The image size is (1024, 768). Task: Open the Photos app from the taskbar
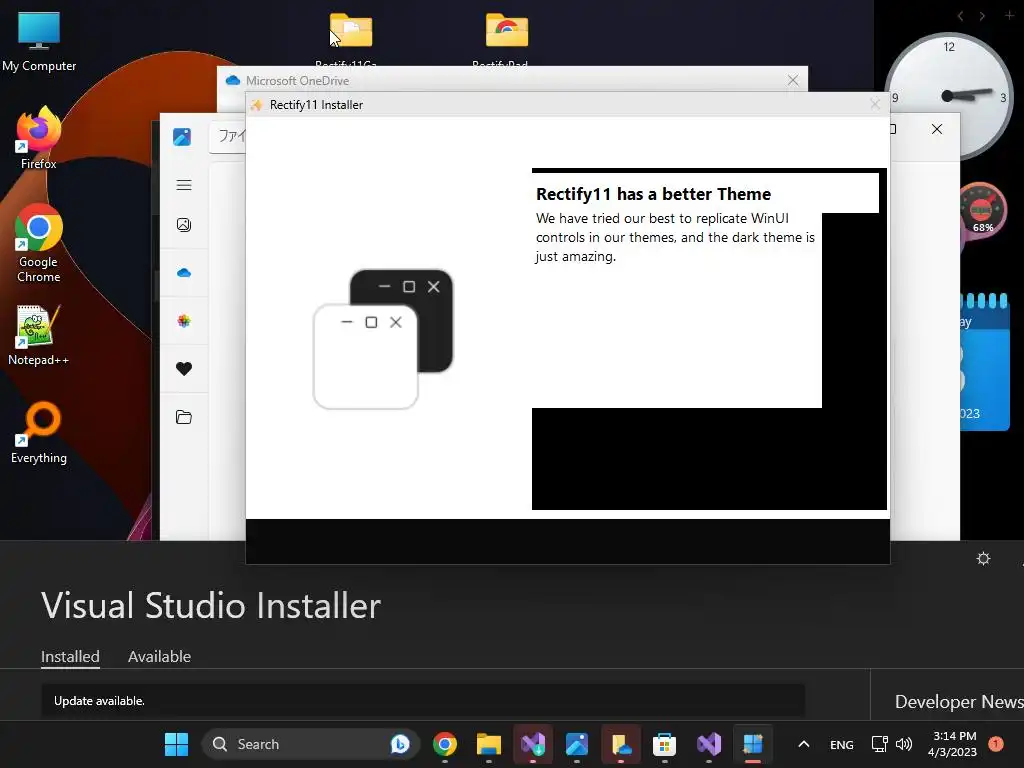[x=577, y=744]
